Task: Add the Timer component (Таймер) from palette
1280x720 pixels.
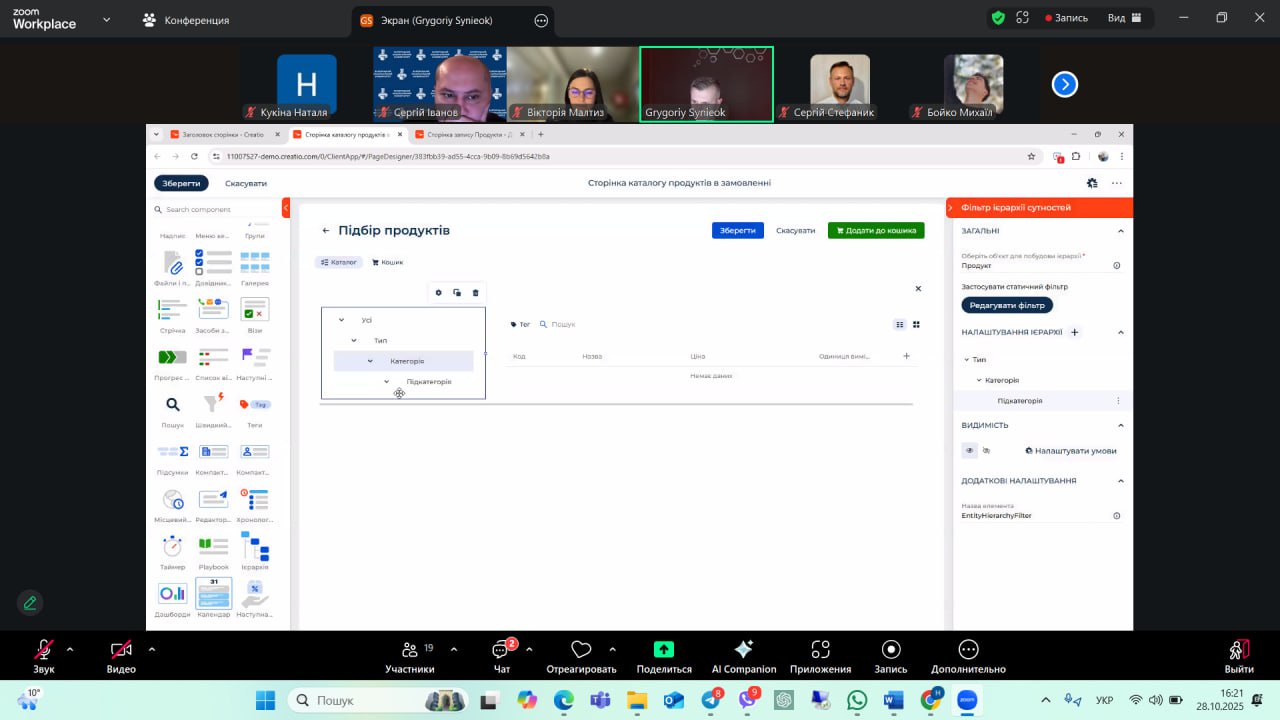Action: 172,546
